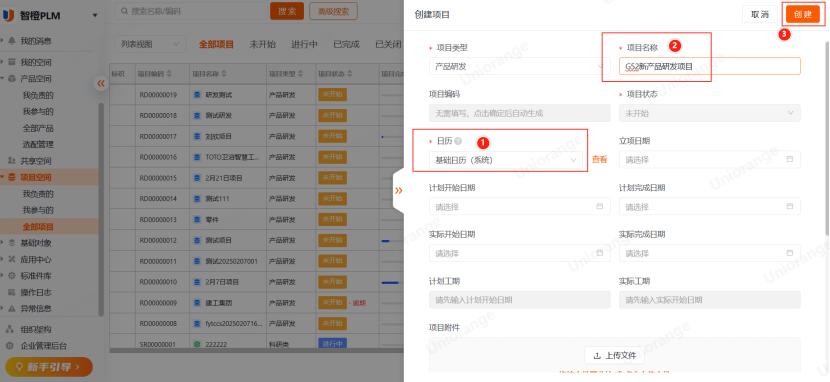Click the 项目空间 stack icon
The image size is (830, 382).
[x=12, y=177]
